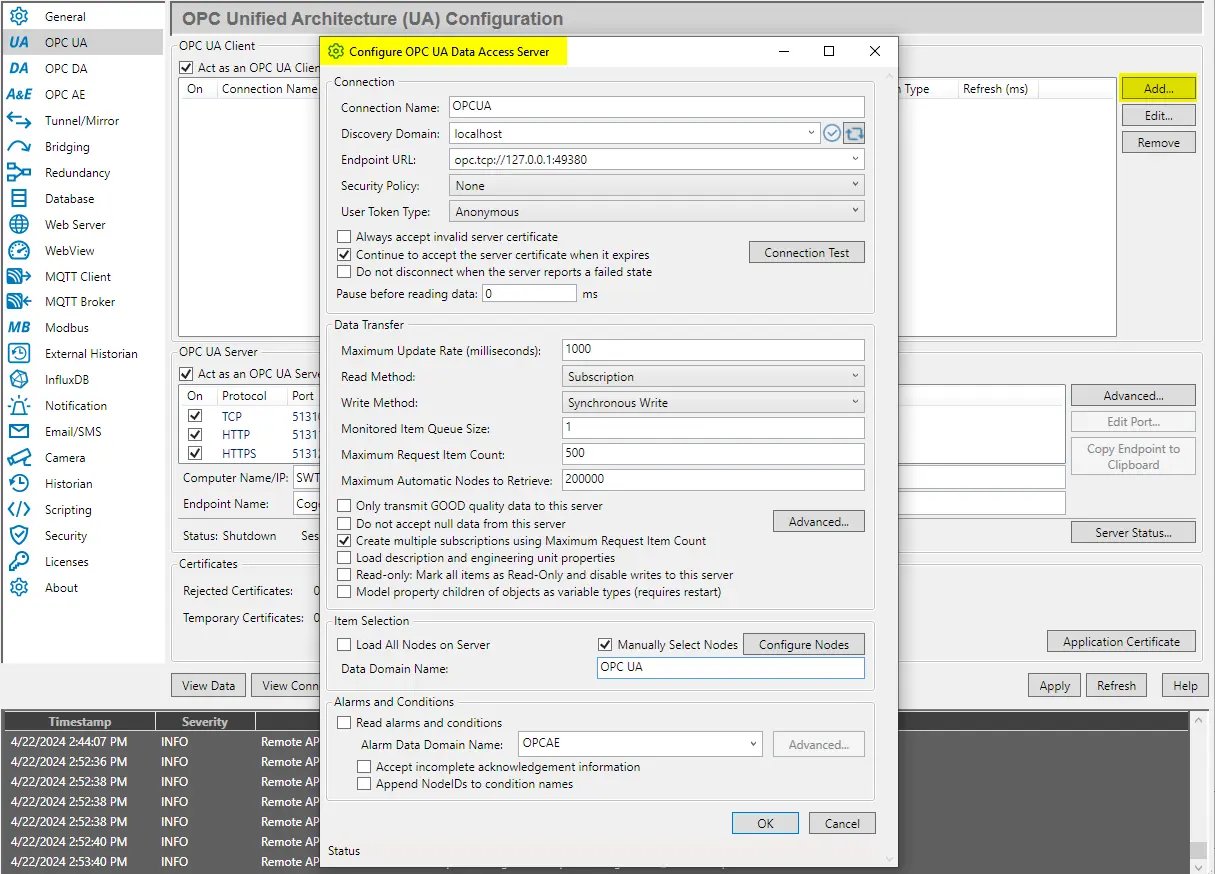The height and width of the screenshot is (874, 1215).
Task: Open the Read Method dropdown
Action: click(x=711, y=376)
